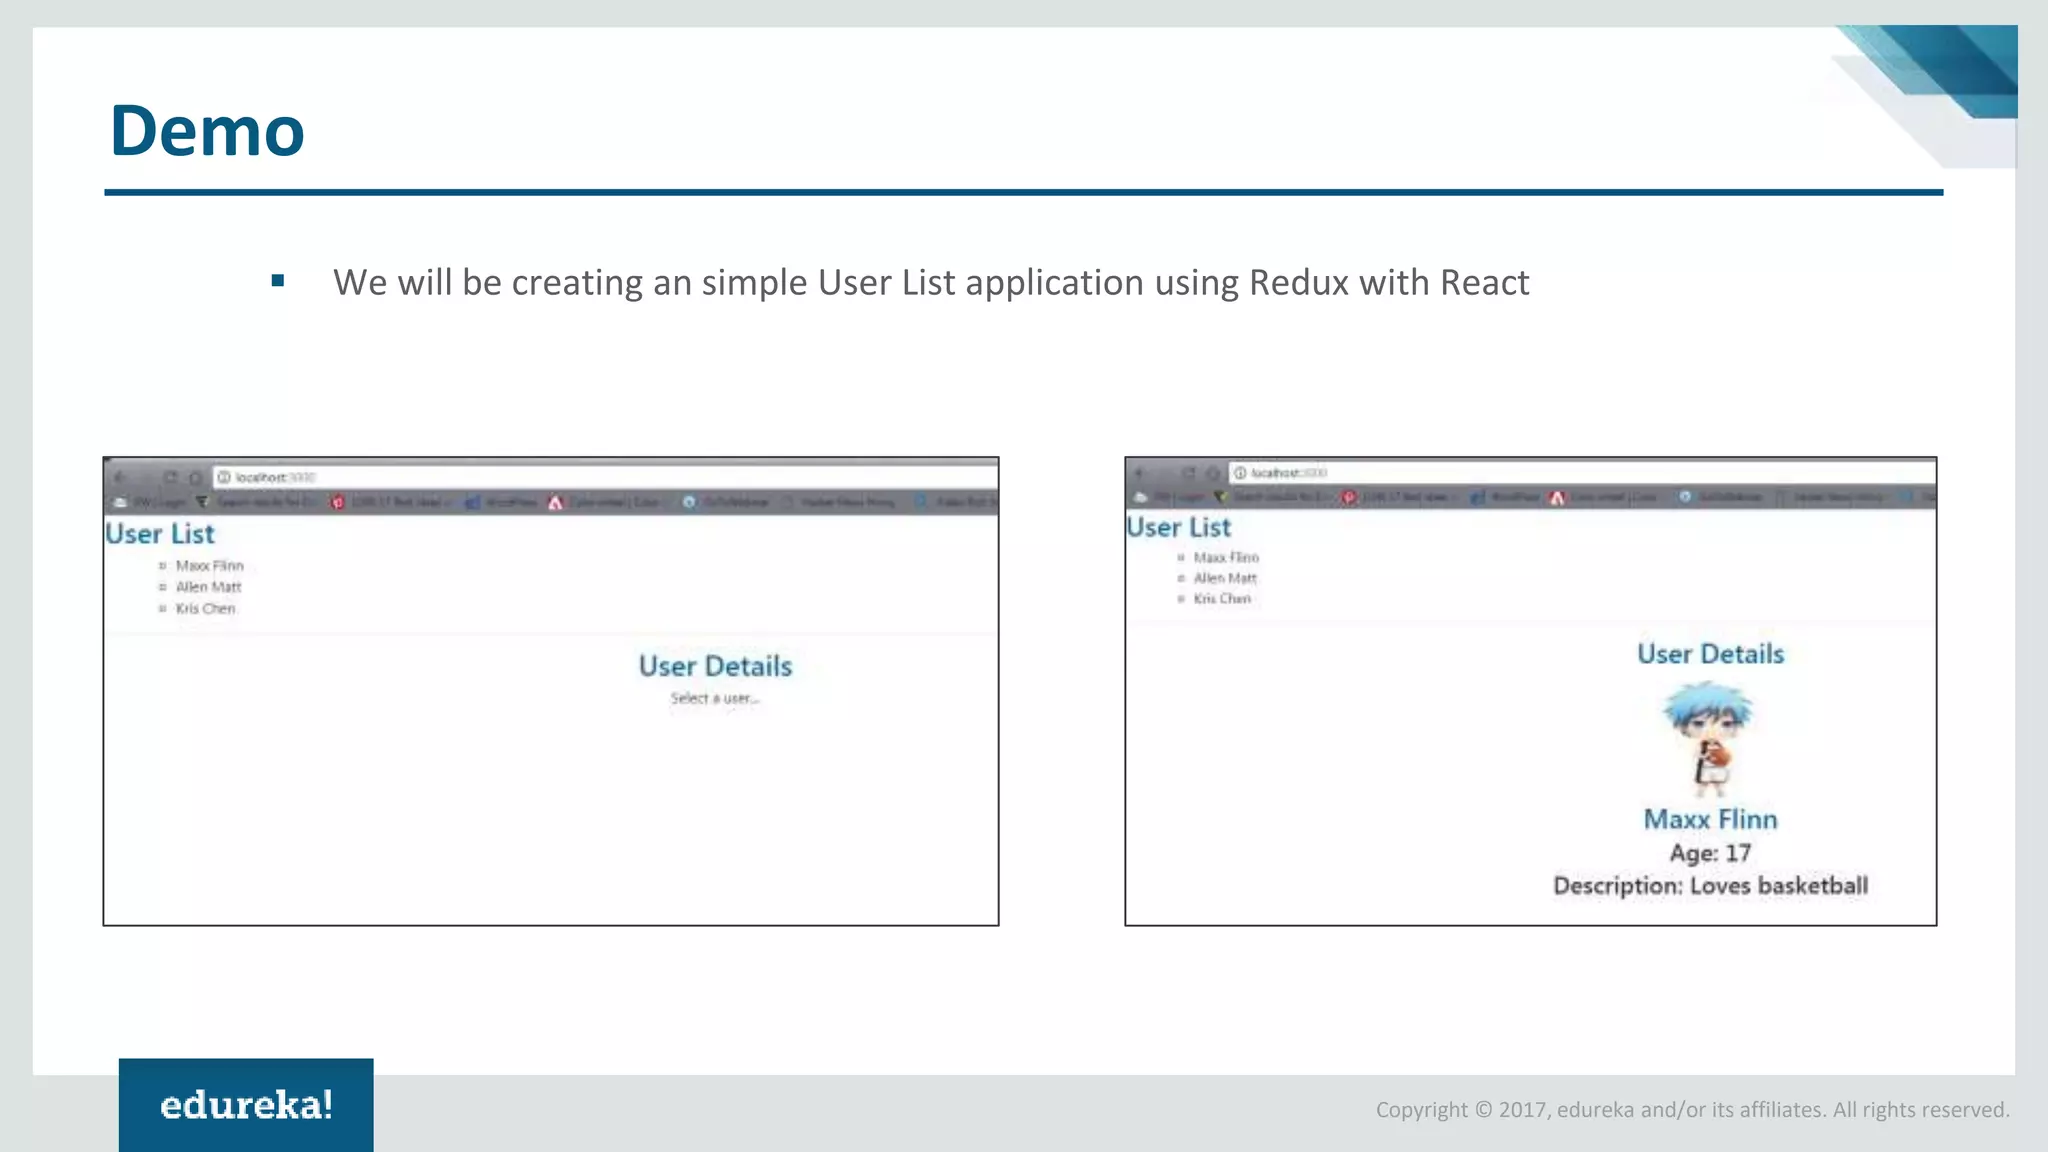Click the User List heading in left browser

click(x=160, y=534)
